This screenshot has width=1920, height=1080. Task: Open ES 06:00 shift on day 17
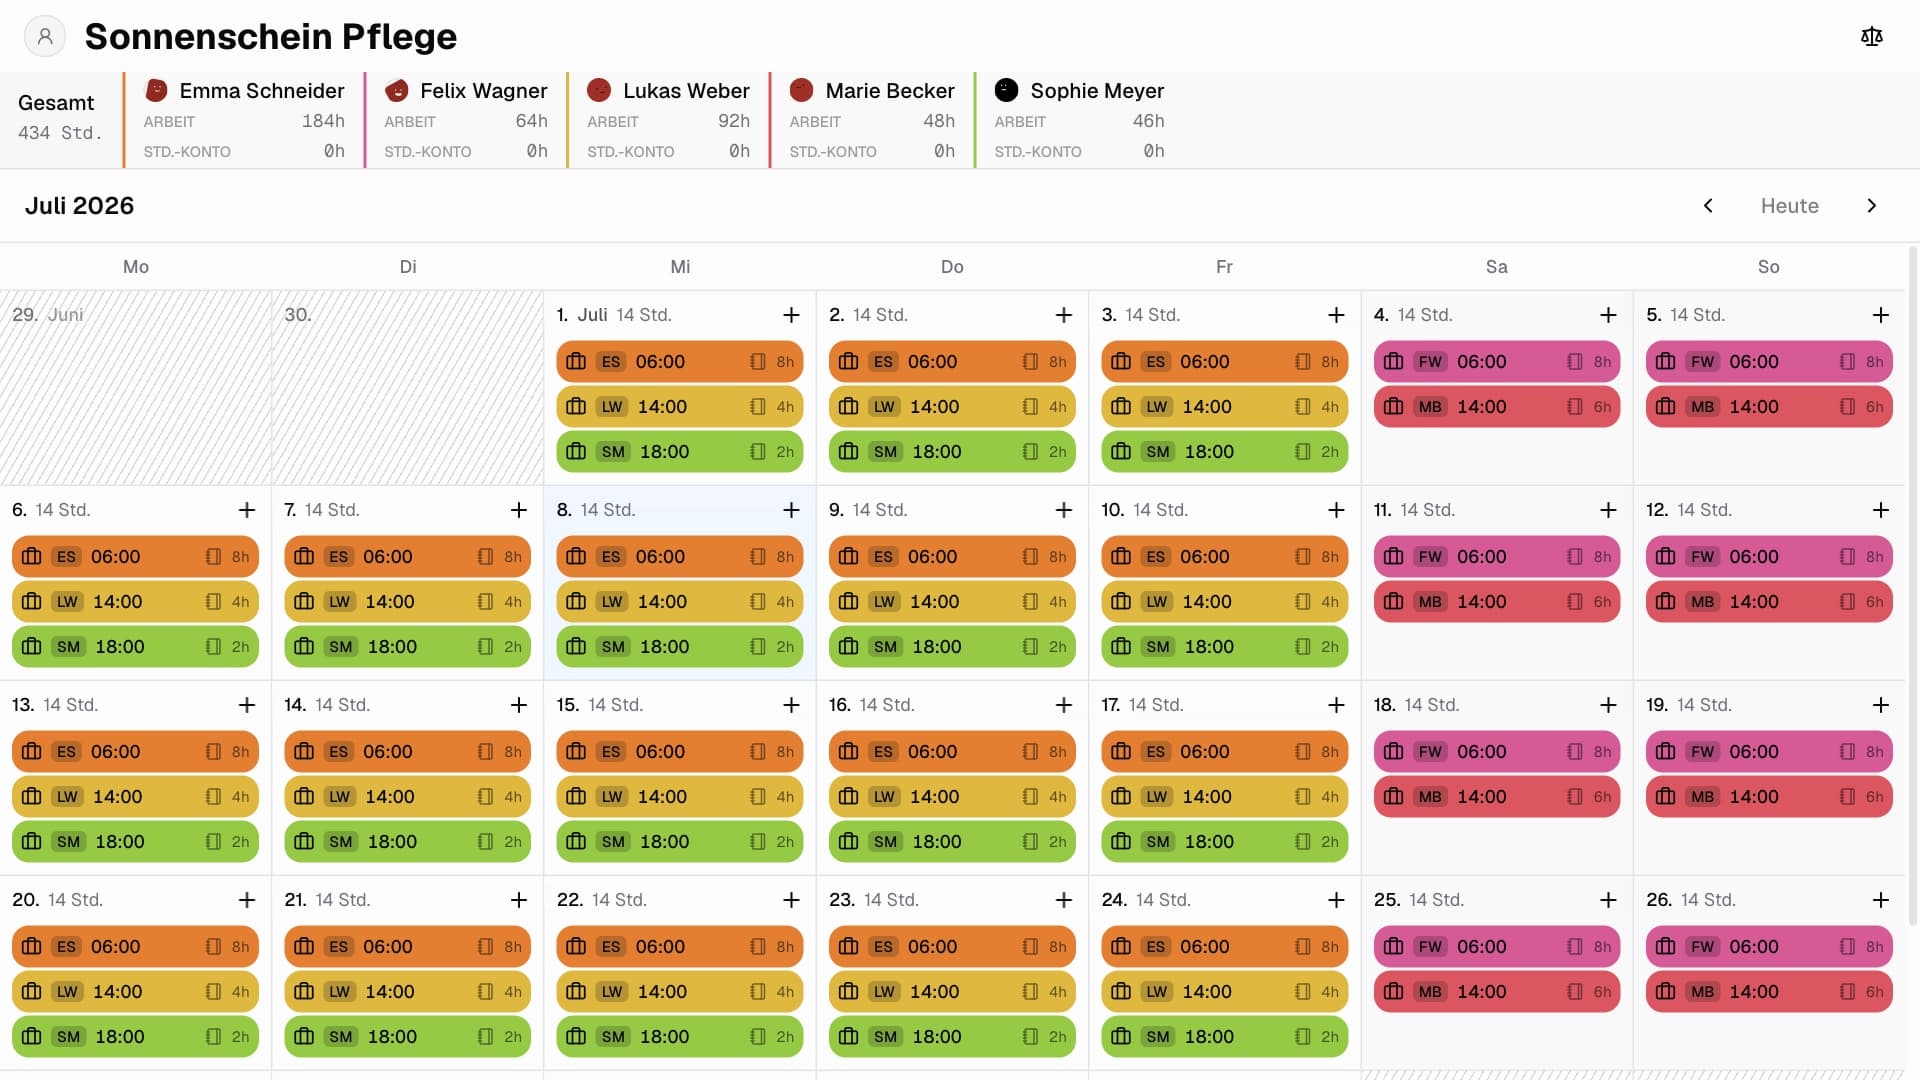point(1224,751)
